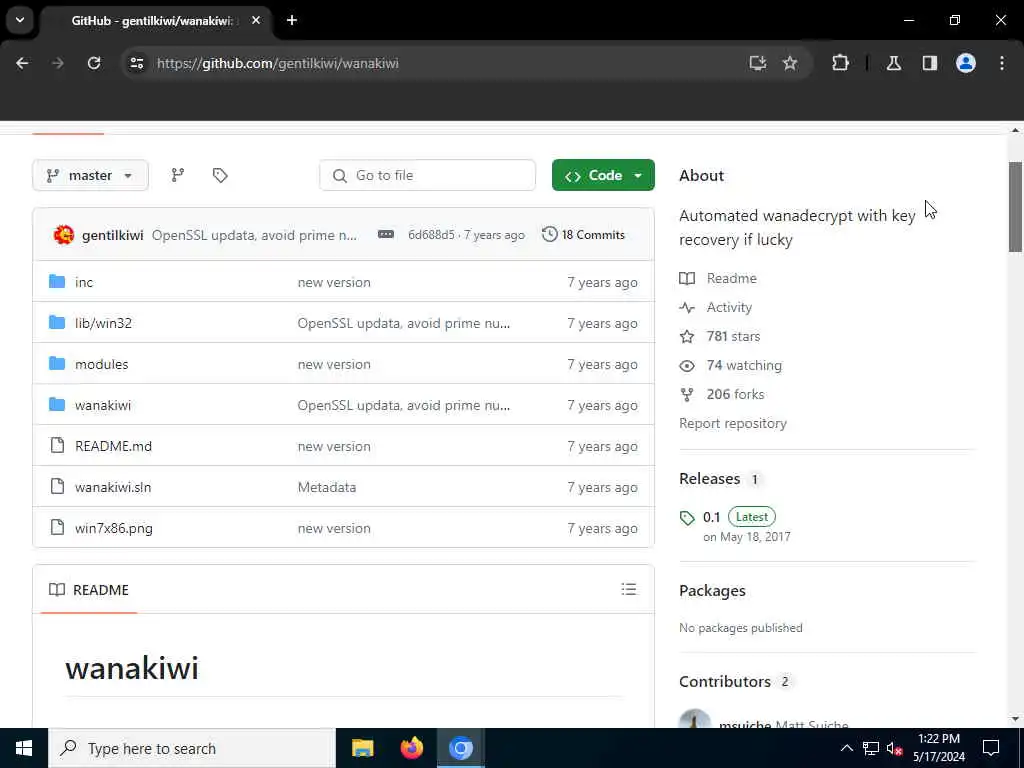Image resolution: width=1024 pixels, height=768 pixels.
Task: Open the Contributors heading
Action: click(x=725, y=681)
